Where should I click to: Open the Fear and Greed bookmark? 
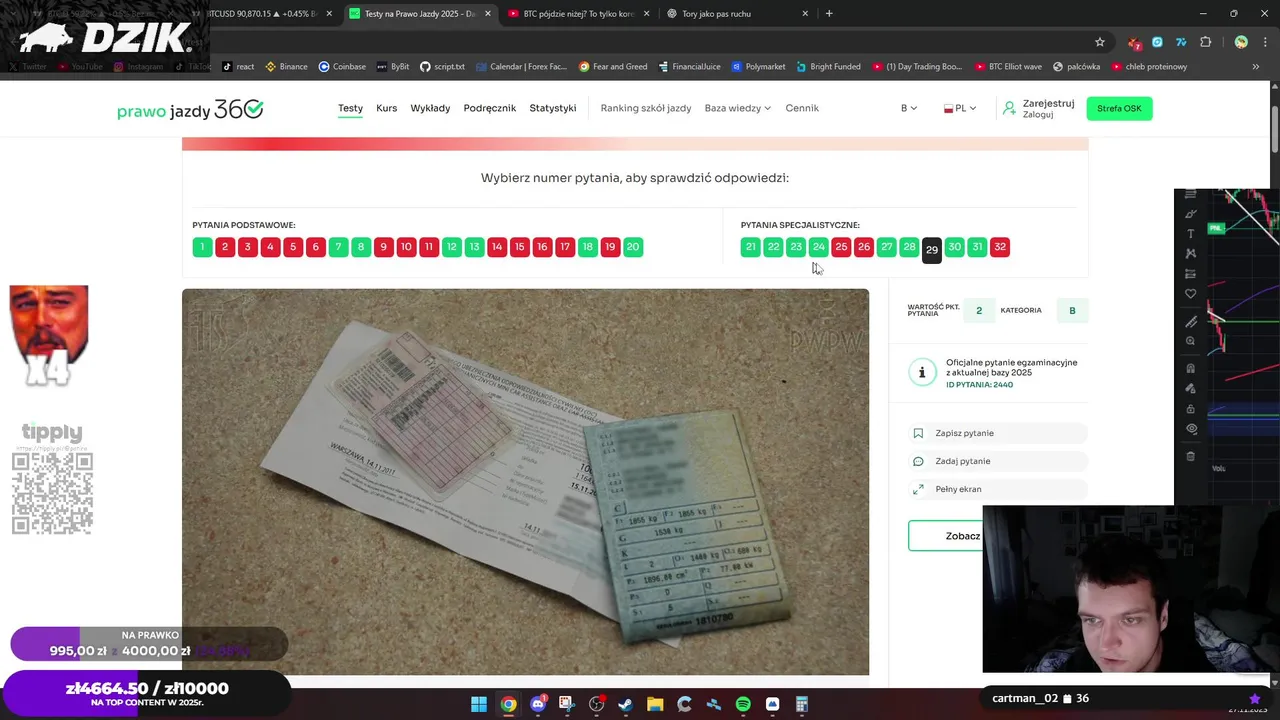pyautogui.click(x=613, y=67)
